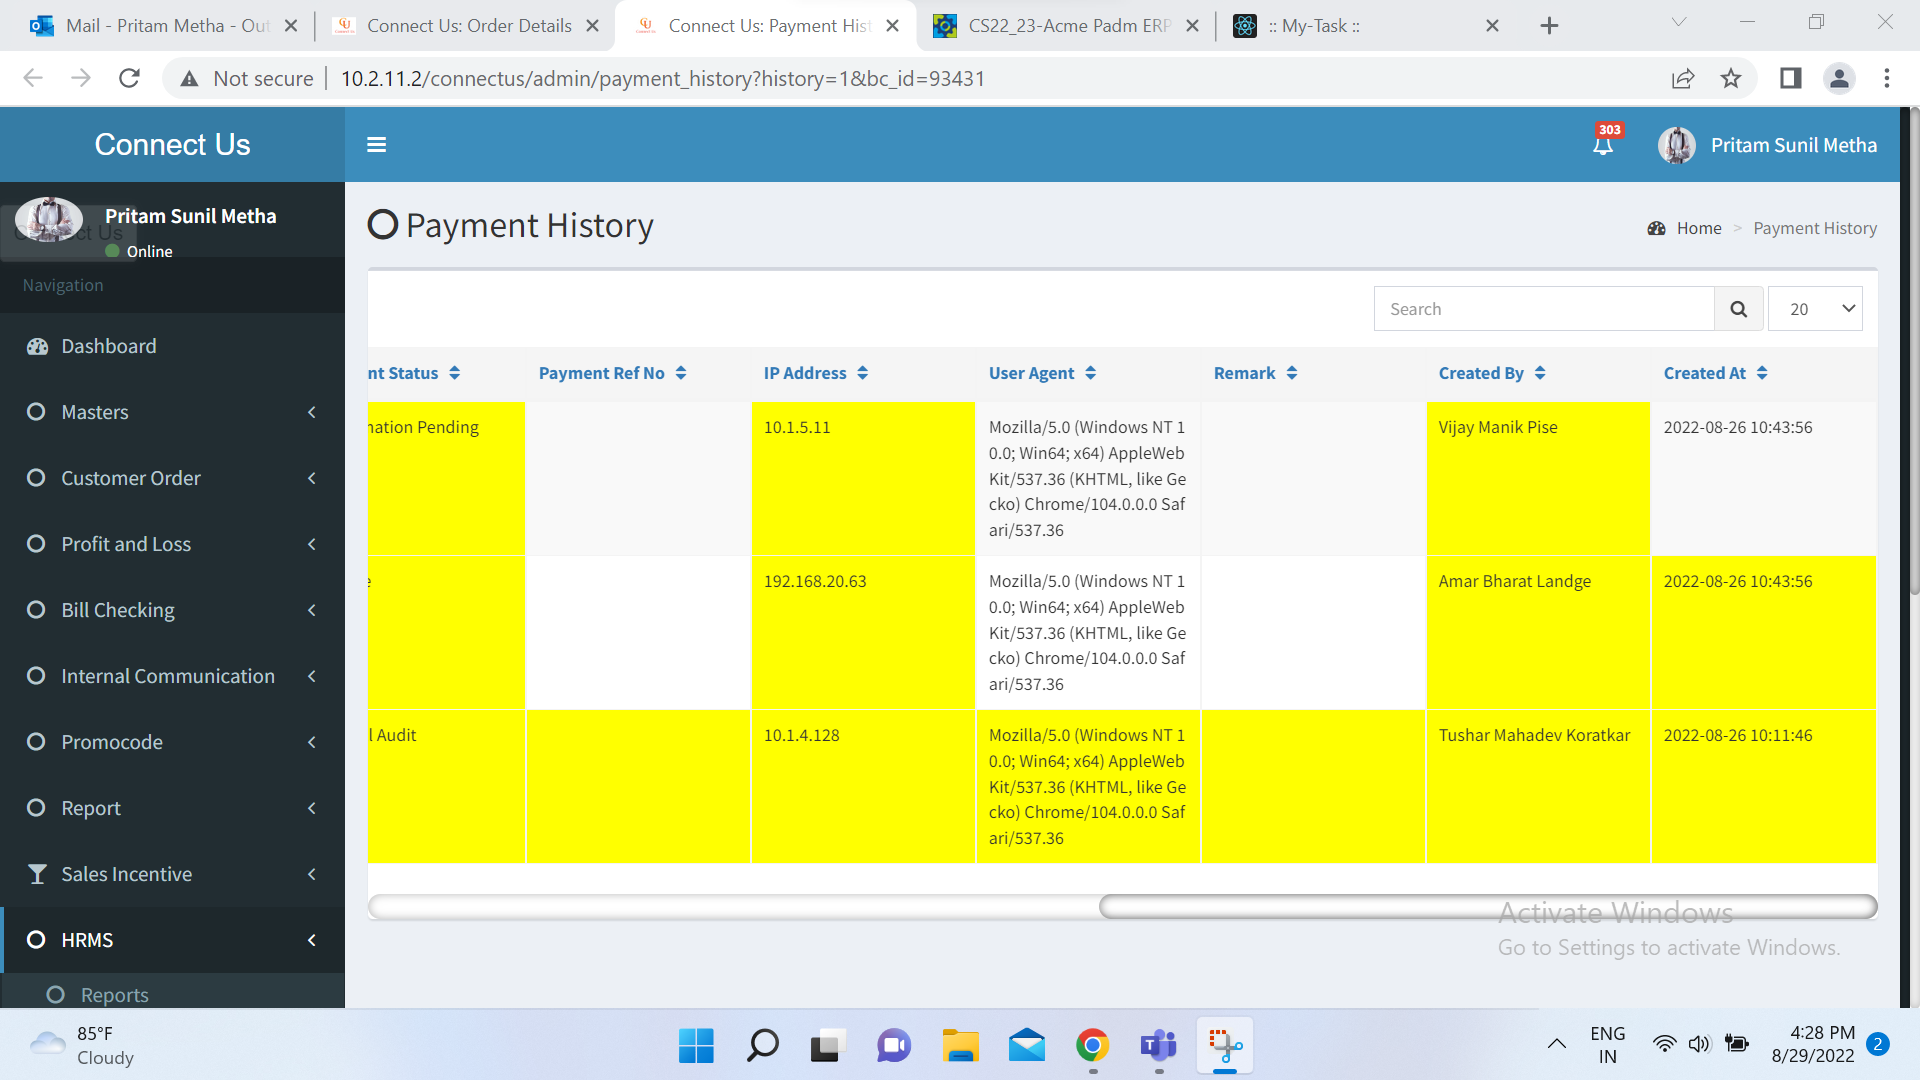Open Chrome profile avatar icon
The image size is (1920, 1080).
tap(1839, 78)
